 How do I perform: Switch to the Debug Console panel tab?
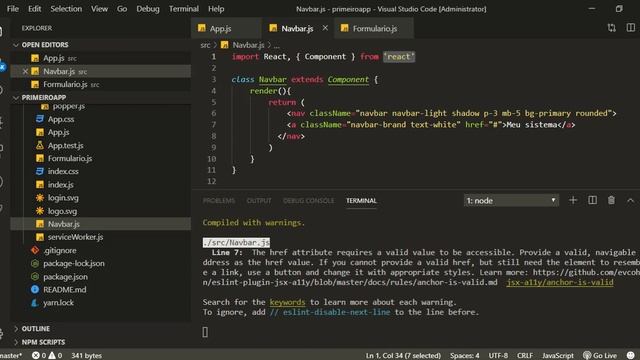309,200
